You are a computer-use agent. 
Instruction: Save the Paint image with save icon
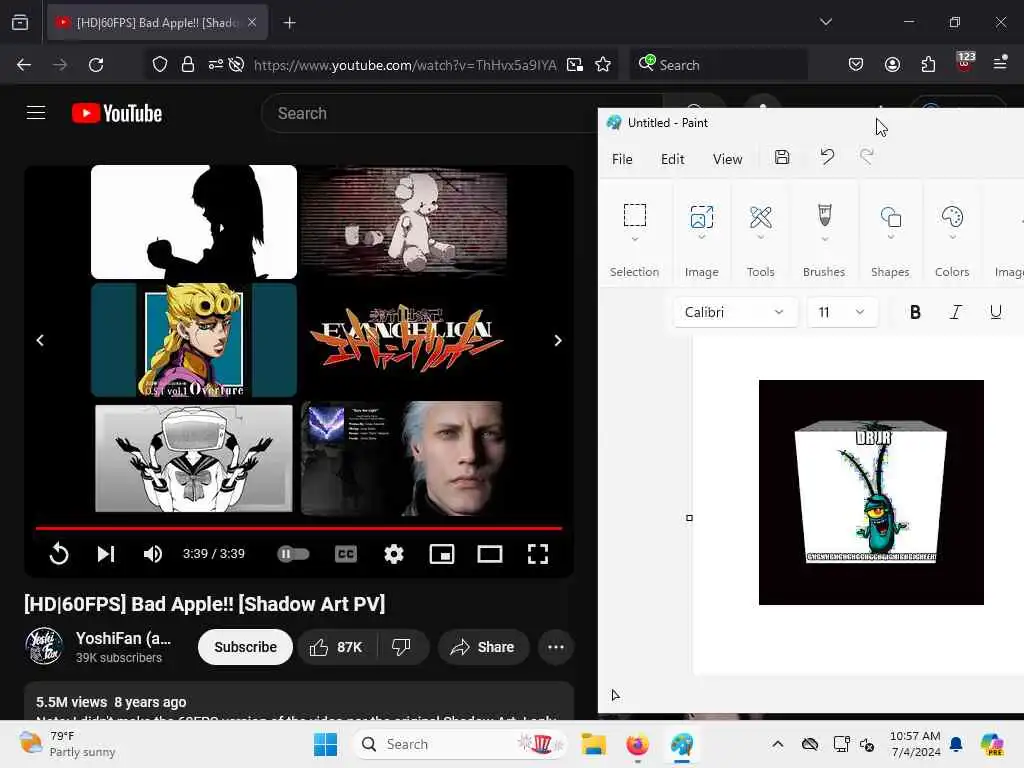tap(782, 157)
